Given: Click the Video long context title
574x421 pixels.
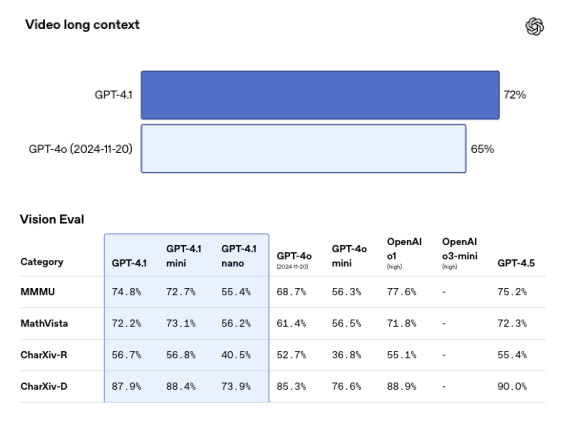Looking at the screenshot, I should coord(82,25).
